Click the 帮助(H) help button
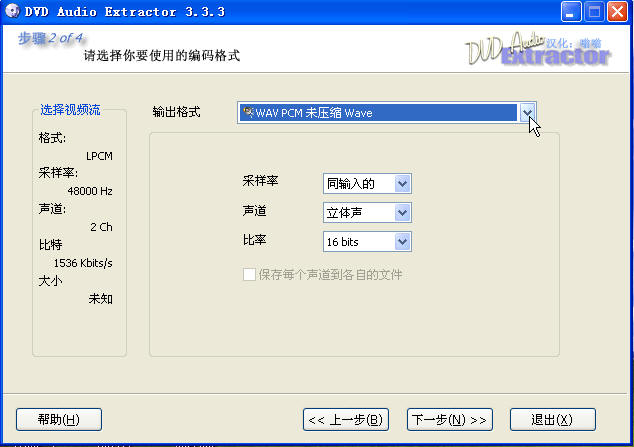 pyautogui.click(x=59, y=420)
